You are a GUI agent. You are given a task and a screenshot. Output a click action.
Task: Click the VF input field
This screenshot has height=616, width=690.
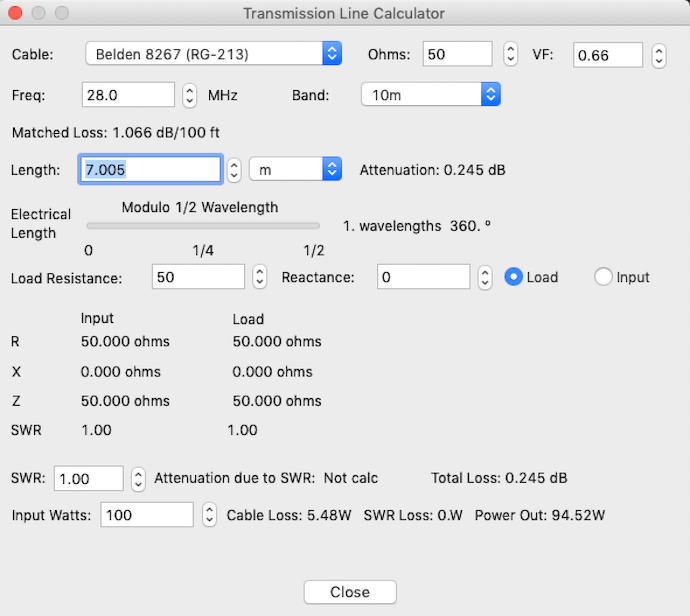(x=608, y=55)
